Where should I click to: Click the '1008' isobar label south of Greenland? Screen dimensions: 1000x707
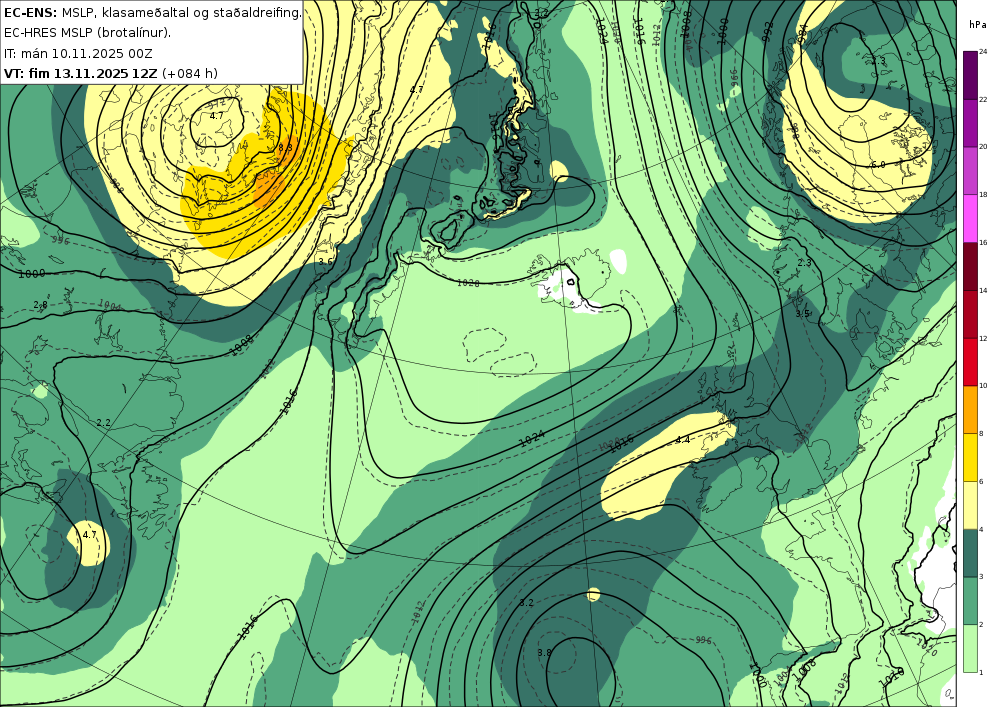(x=241, y=345)
